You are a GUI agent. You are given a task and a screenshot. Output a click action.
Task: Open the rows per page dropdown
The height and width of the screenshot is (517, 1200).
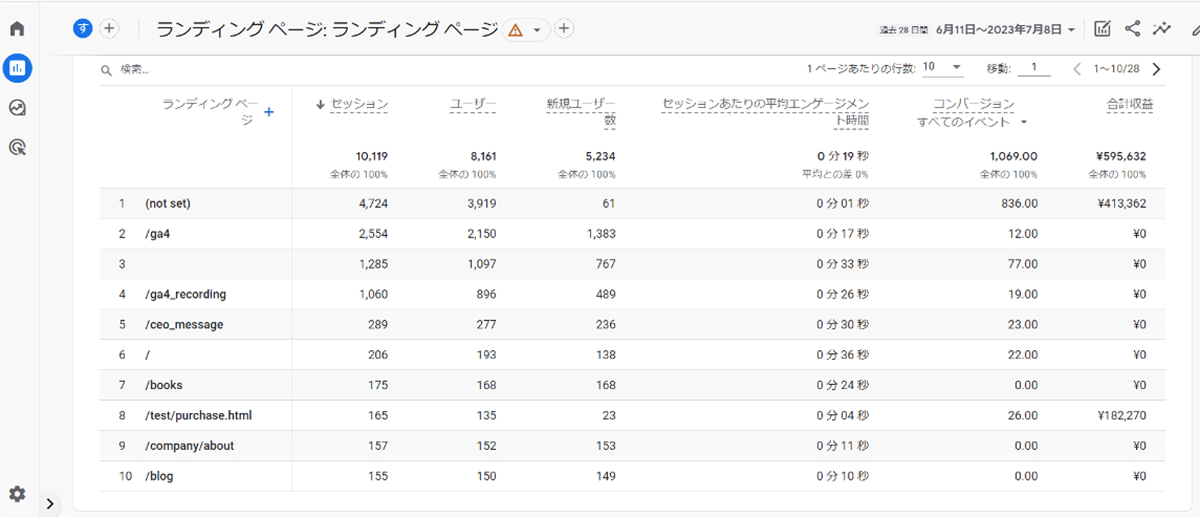pos(942,68)
